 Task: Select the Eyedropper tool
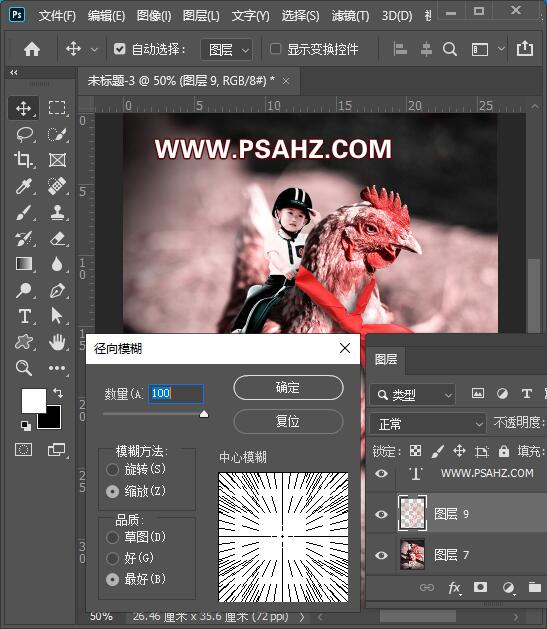24,186
